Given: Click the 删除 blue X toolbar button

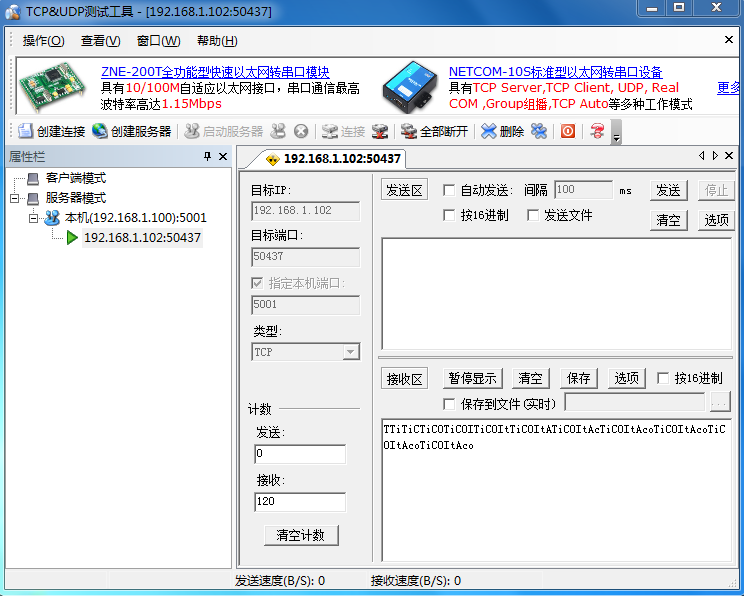Looking at the screenshot, I should coord(502,131).
